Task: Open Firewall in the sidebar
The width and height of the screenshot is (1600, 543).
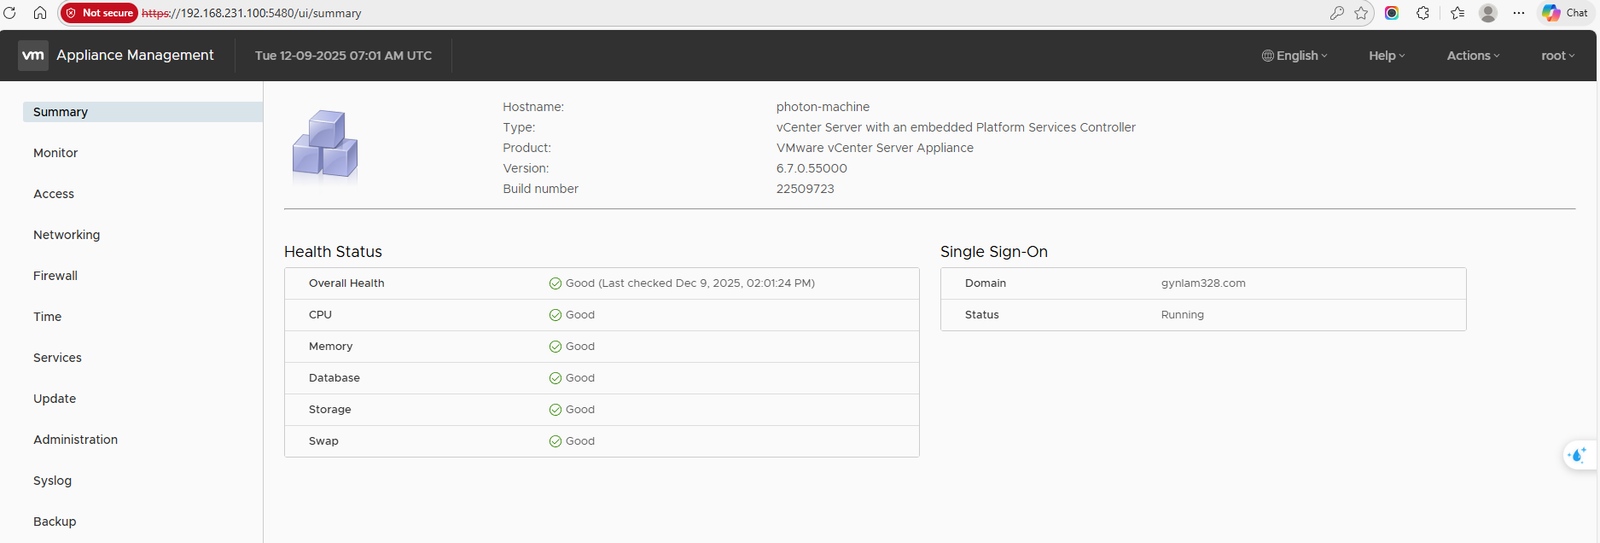Action: coord(55,276)
